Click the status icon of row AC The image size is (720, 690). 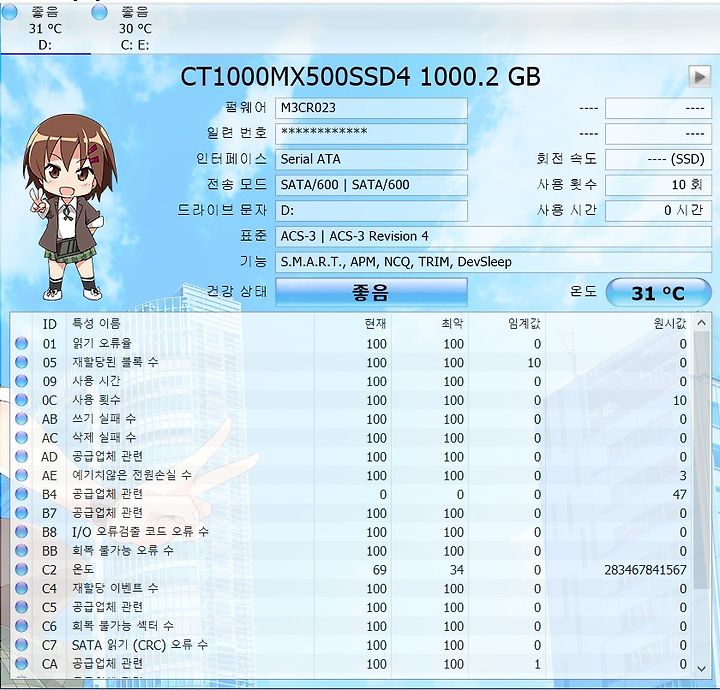[x=21, y=438]
